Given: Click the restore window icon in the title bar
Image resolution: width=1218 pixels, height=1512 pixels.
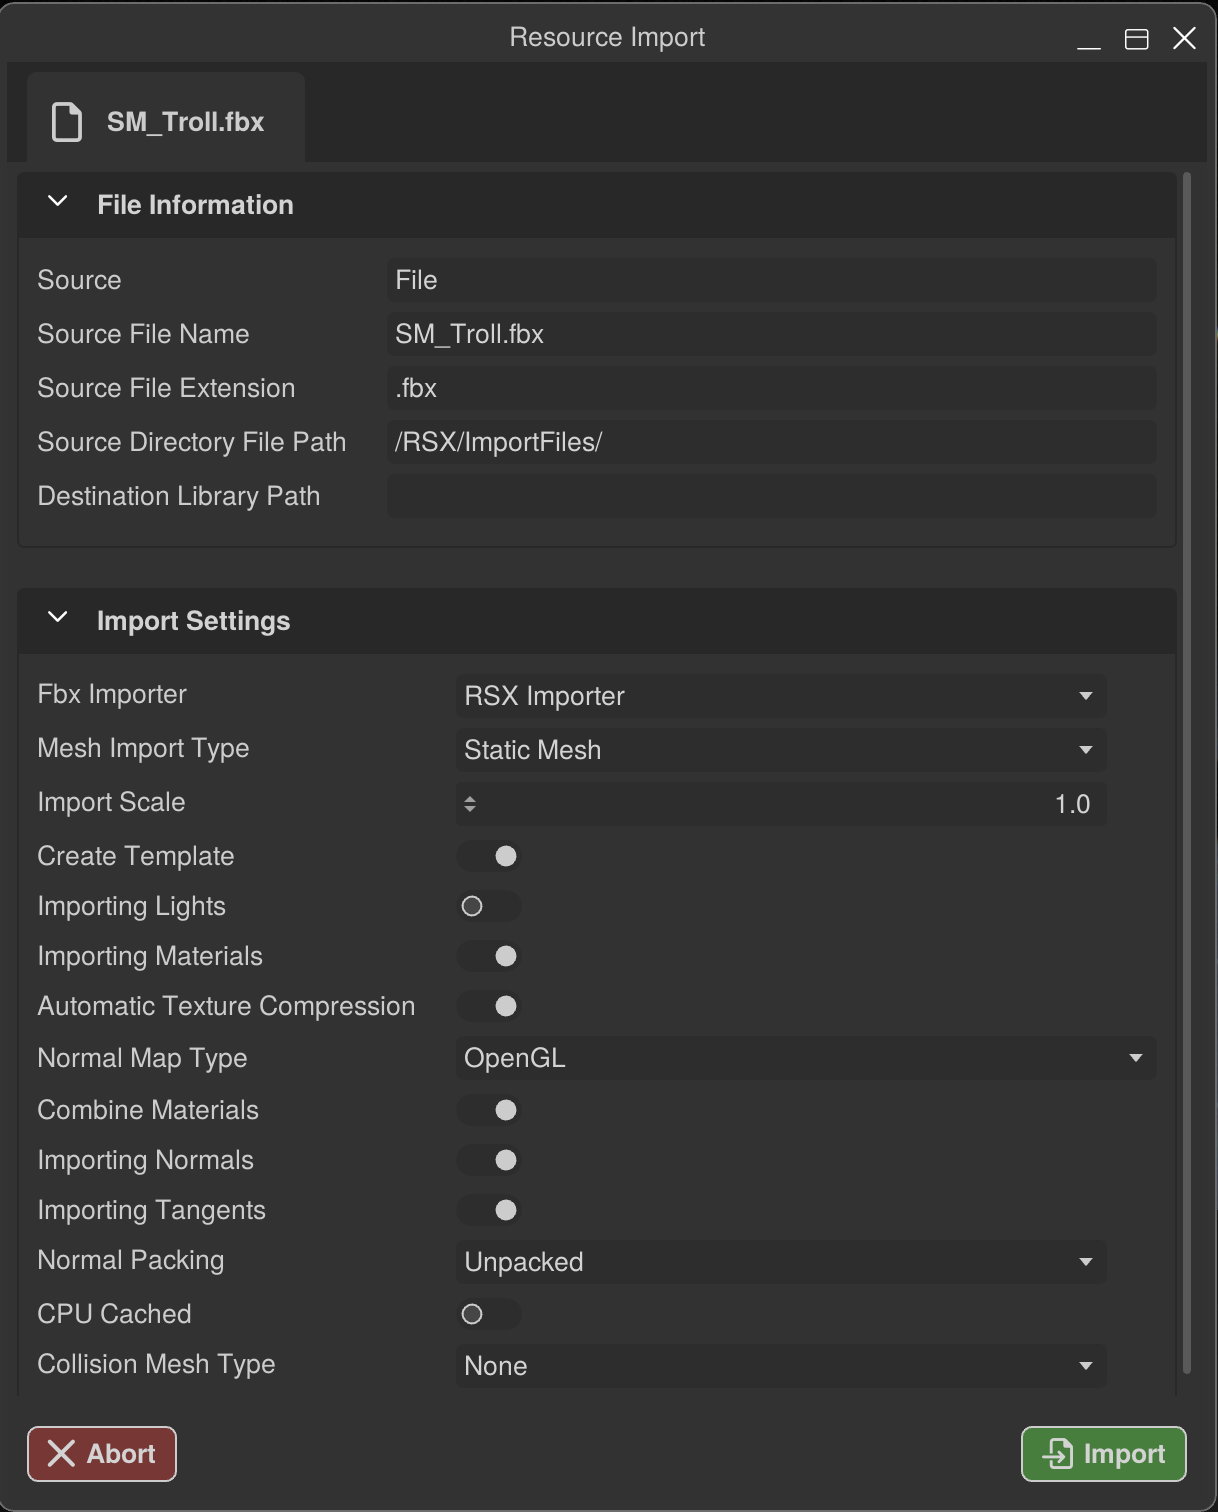Looking at the screenshot, I should (x=1137, y=39).
